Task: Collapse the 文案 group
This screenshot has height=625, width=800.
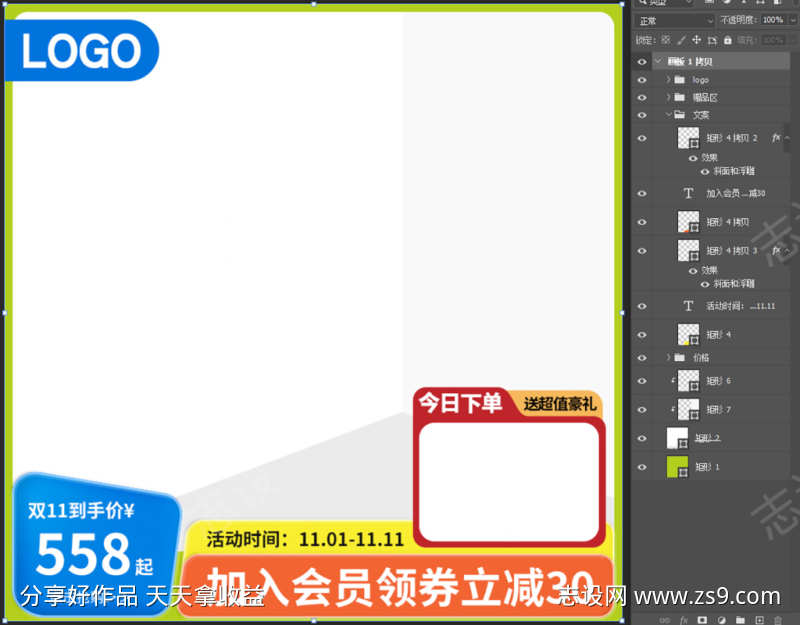Action: pyautogui.click(x=669, y=115)
